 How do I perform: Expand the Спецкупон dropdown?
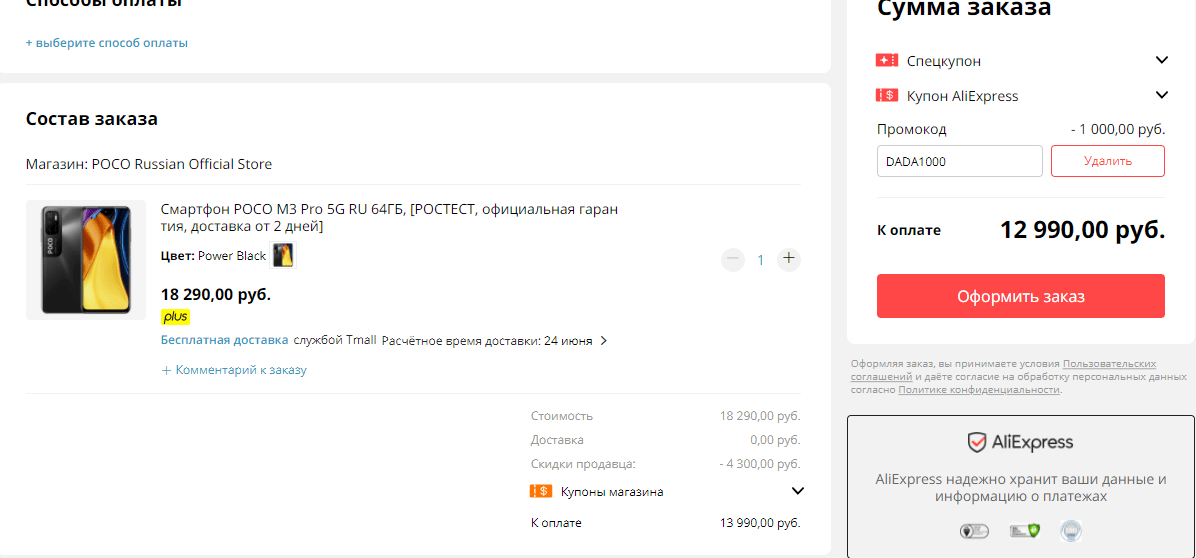coord(1161,60)
